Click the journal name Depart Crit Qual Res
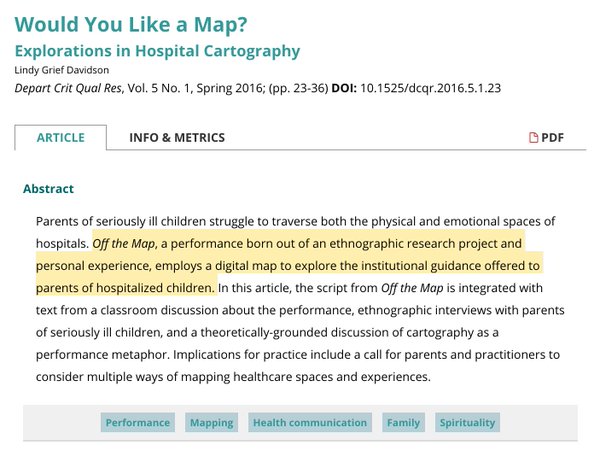Screen dimensions: 600x451 pos(68,88)
